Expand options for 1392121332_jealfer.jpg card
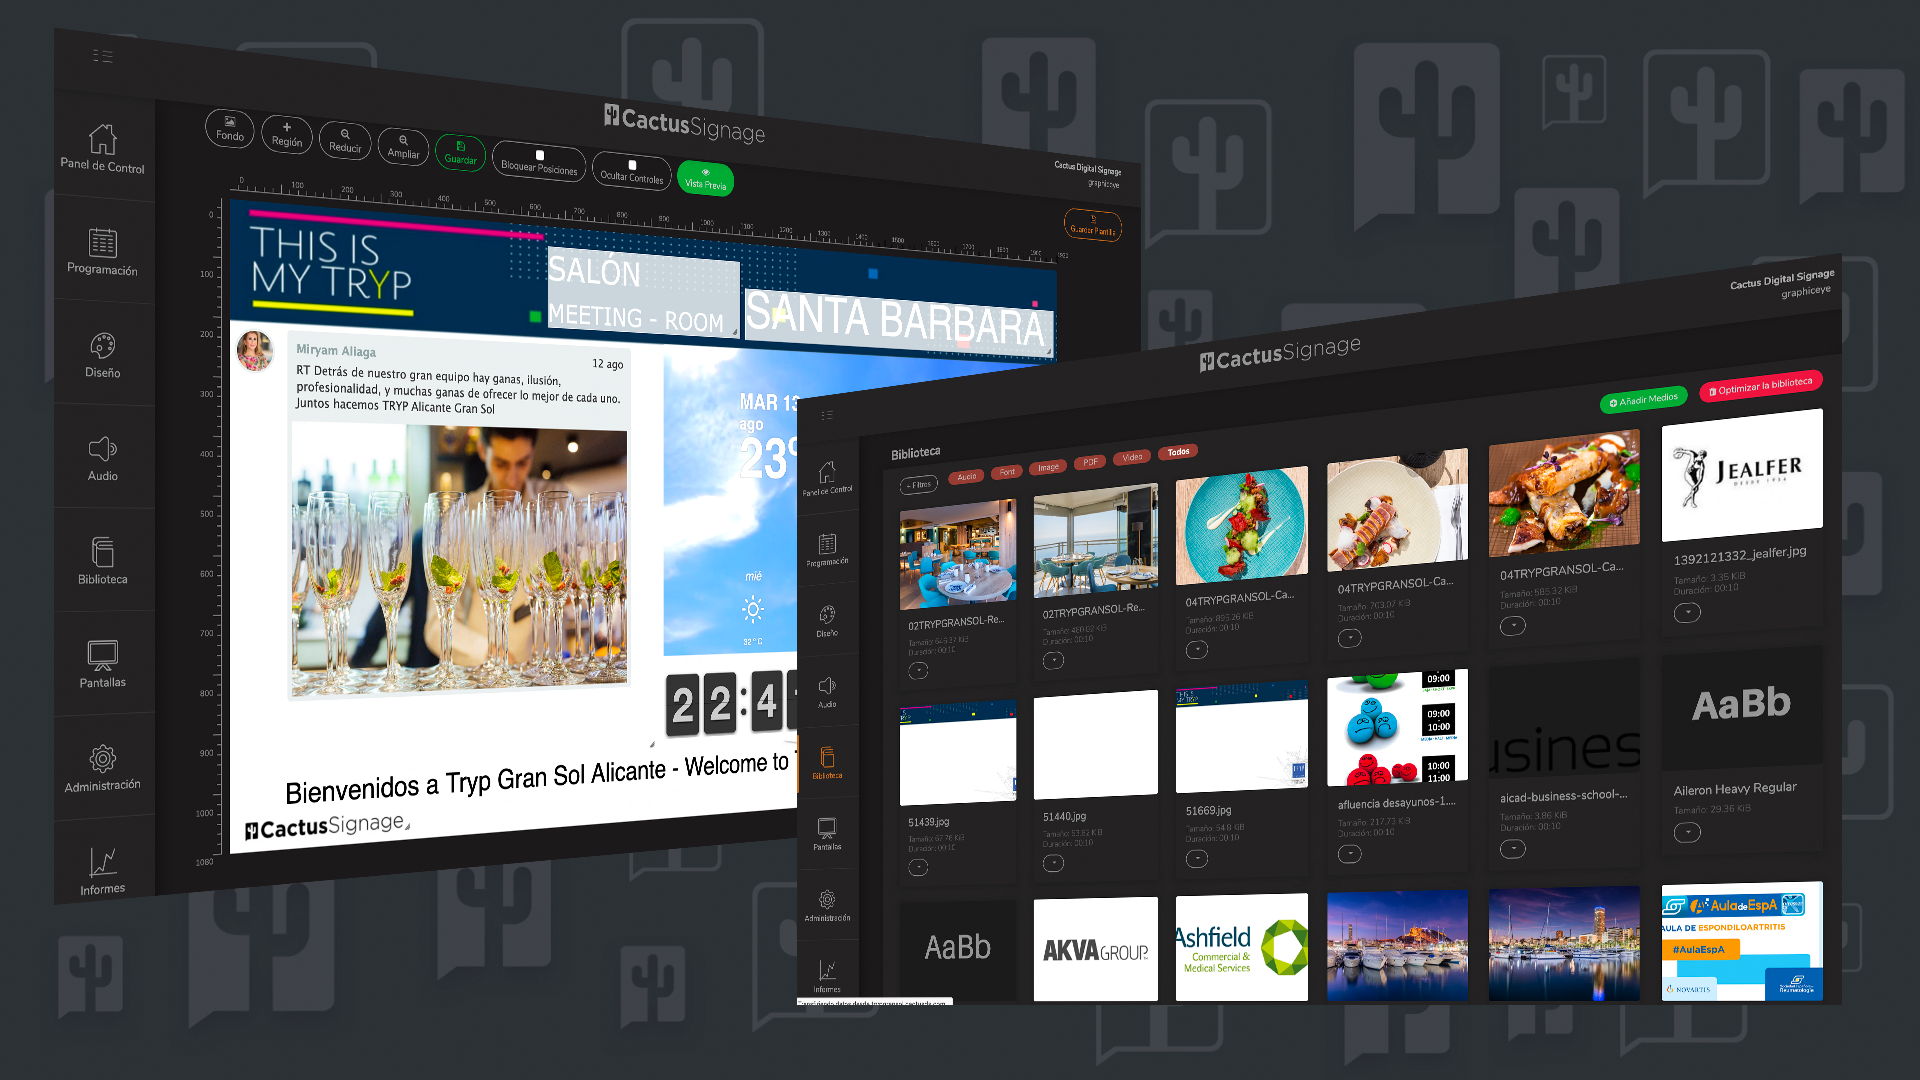Image resolution: width=1920 pixels, height=1080 pixels. 1687,612
